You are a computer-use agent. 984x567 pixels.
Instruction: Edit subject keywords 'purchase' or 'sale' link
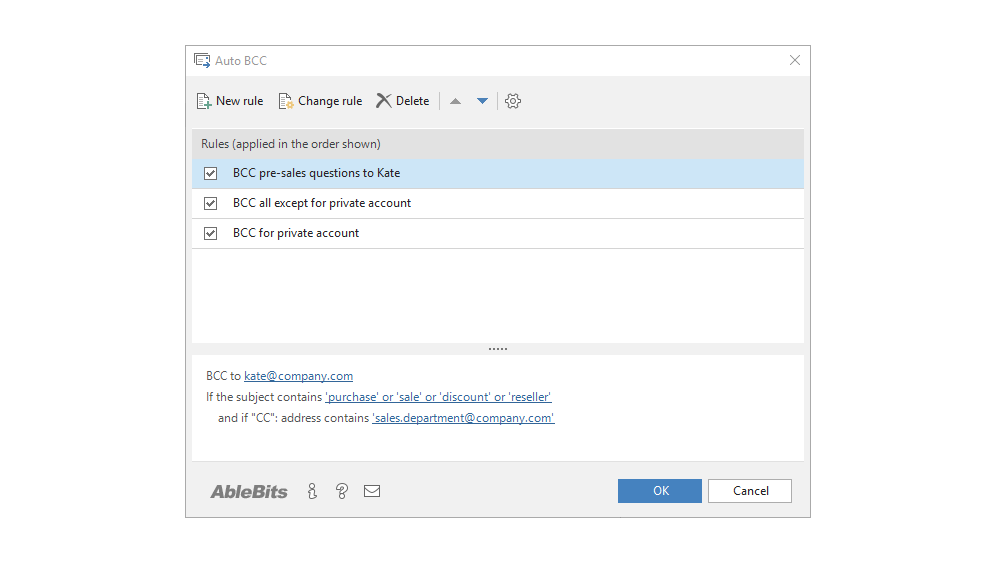(x=438, y=397)
